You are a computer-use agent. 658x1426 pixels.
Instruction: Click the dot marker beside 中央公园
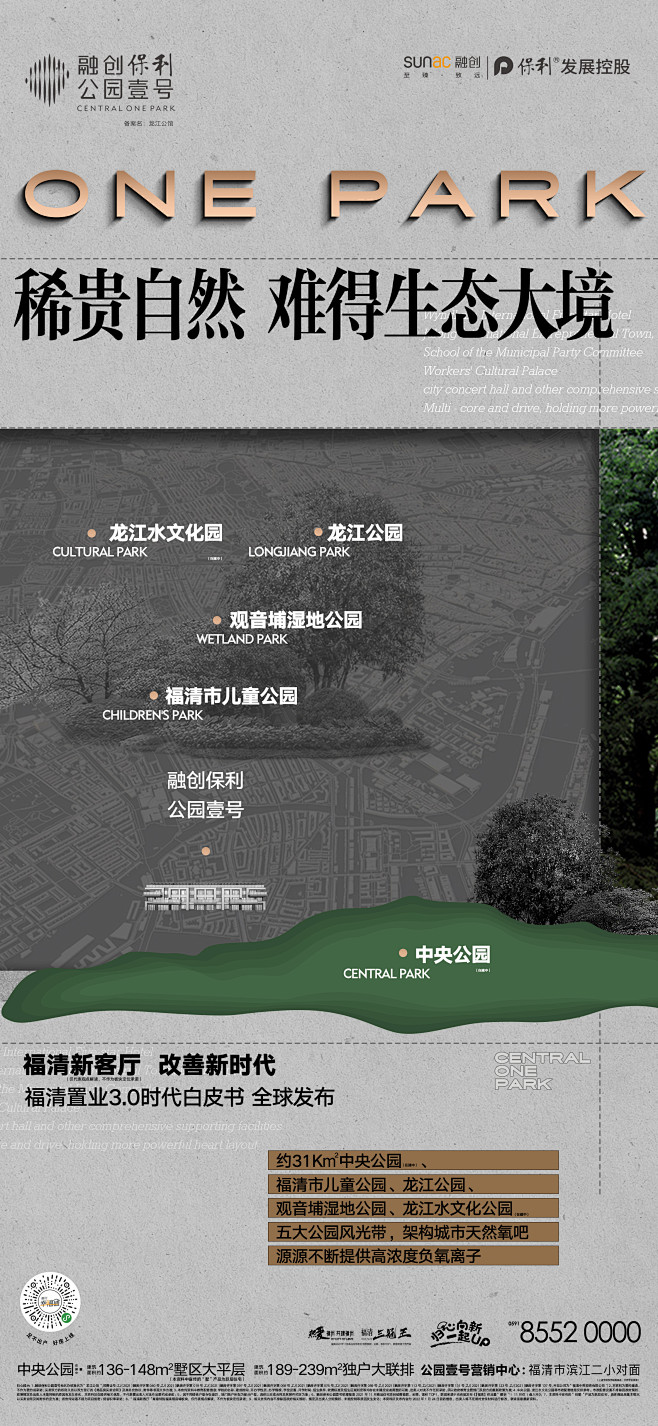(403, 954)
